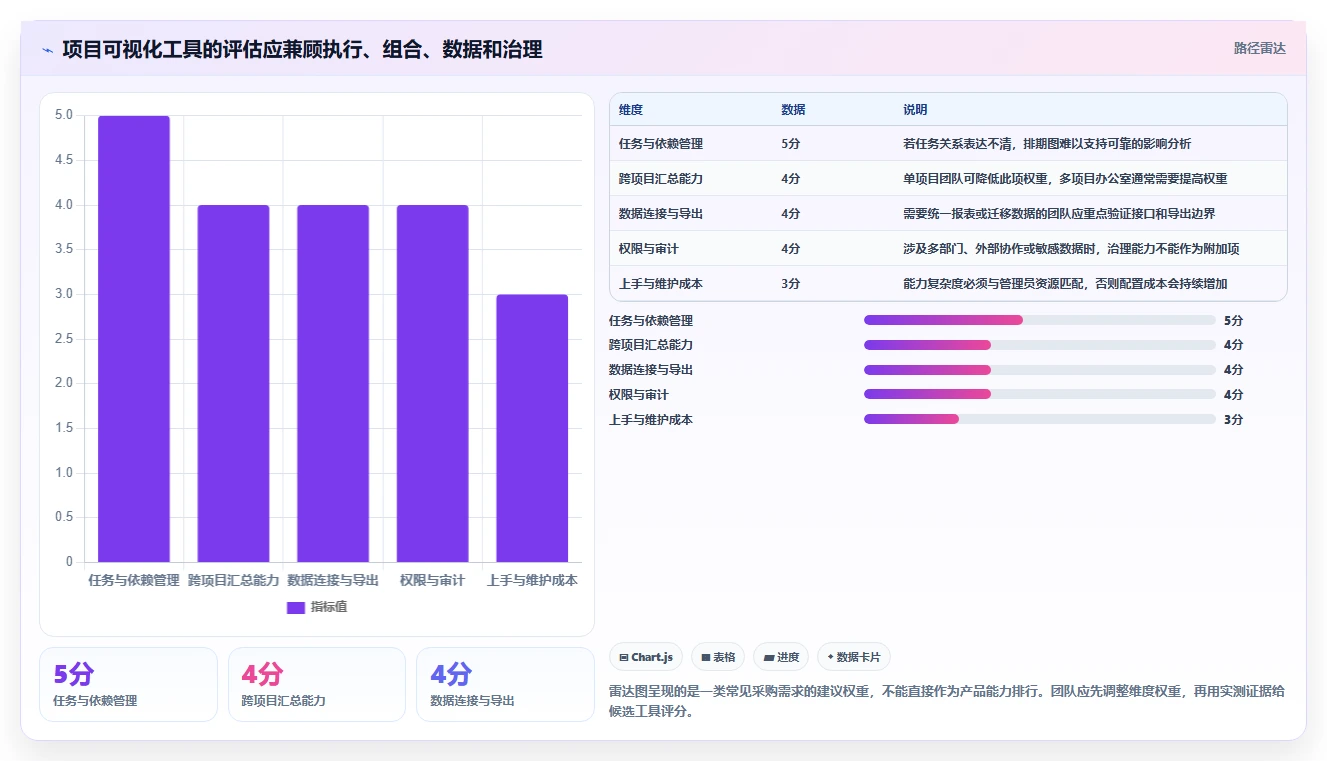Click the progress list label 跨项目汇总能力
Screen dimensions: 1327x761
point(651,345)
